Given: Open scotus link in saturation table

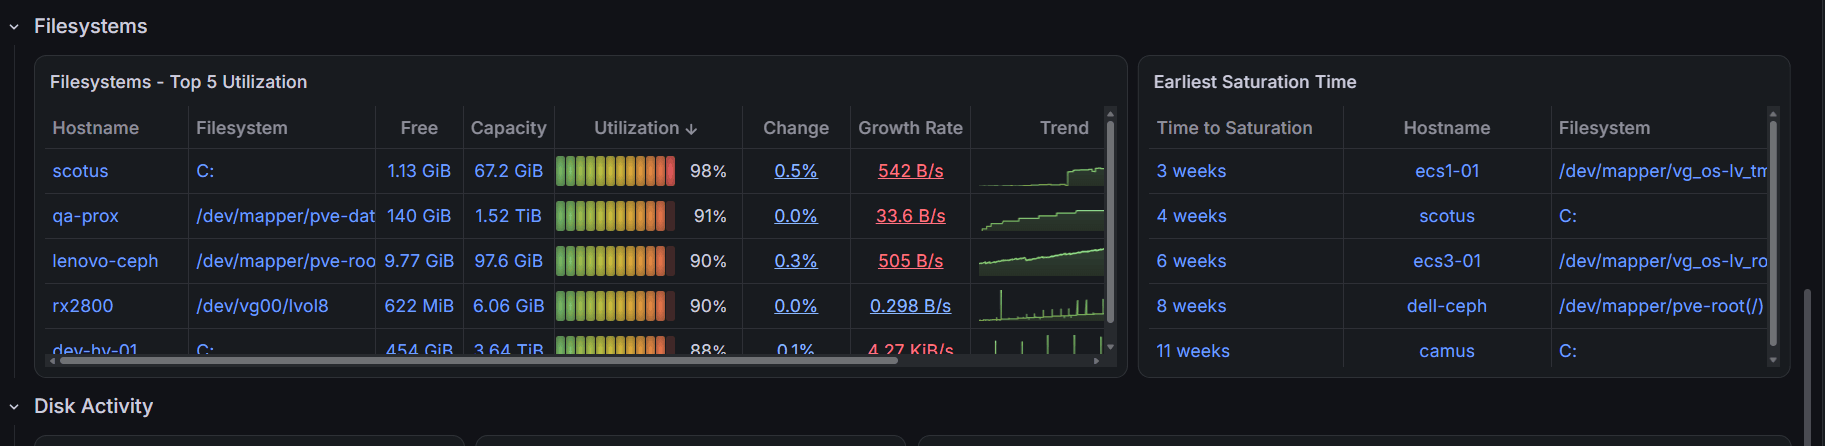Looking at the screenshot, I should pos(1446,216).
